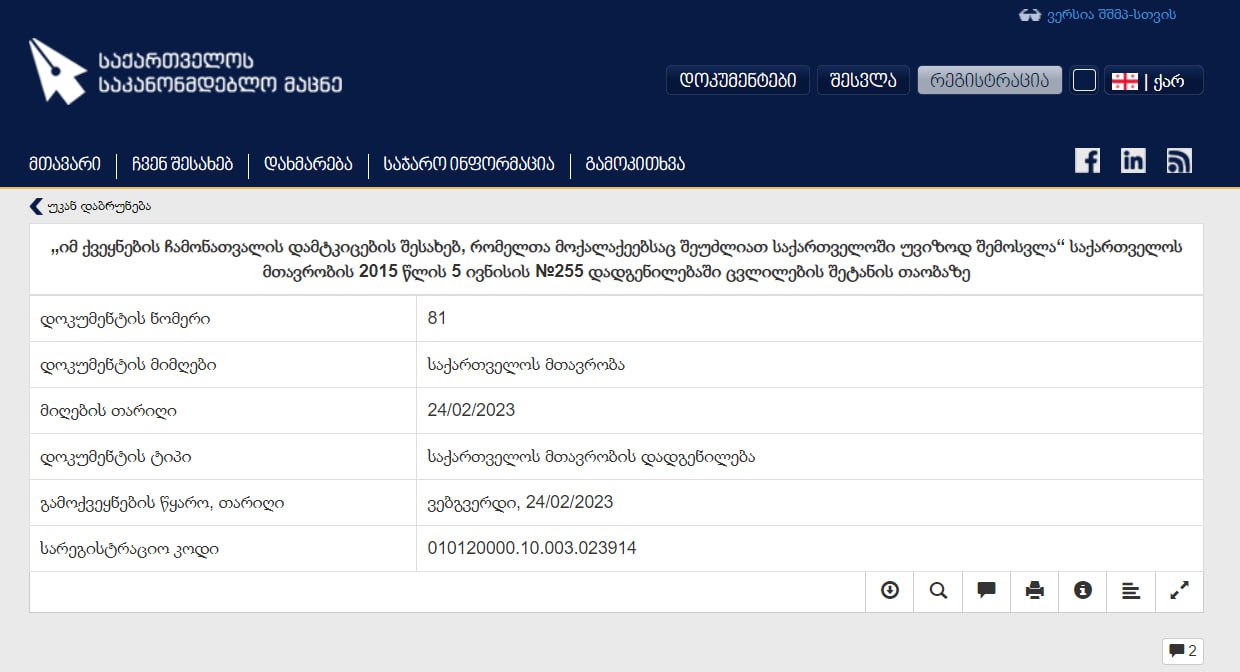Show document info via the info icon
Screen dimensions: 1240x672
coord(1082,591)
